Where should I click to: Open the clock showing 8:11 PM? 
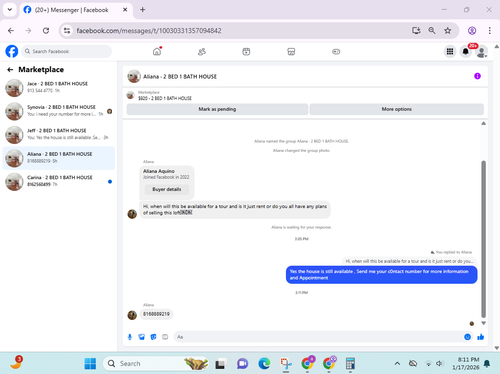click(466, 363)
